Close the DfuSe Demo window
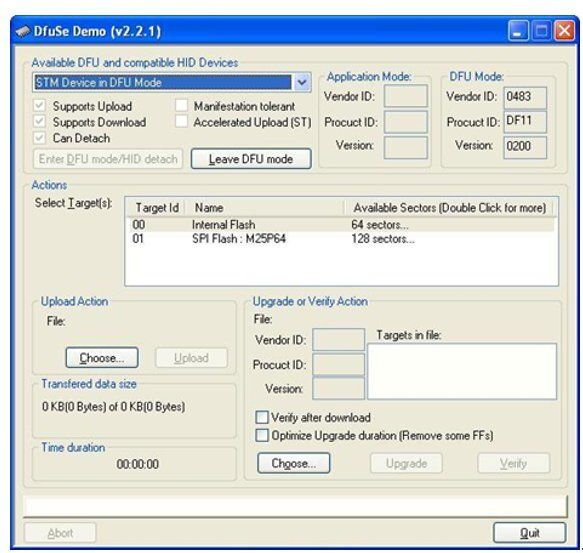 (x=564, y=30)
